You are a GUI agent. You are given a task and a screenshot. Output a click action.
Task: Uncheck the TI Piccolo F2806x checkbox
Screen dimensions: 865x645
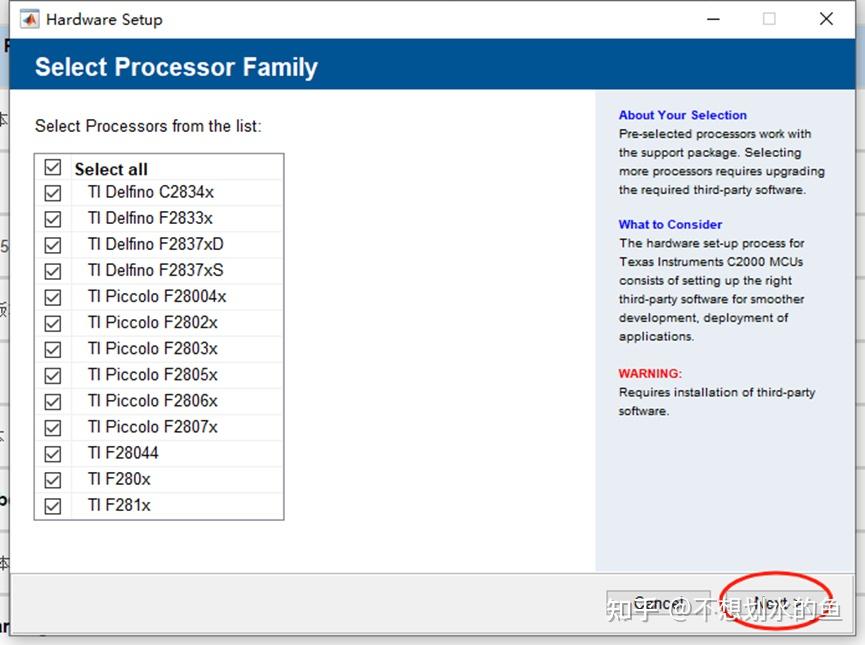pos(52,400)
